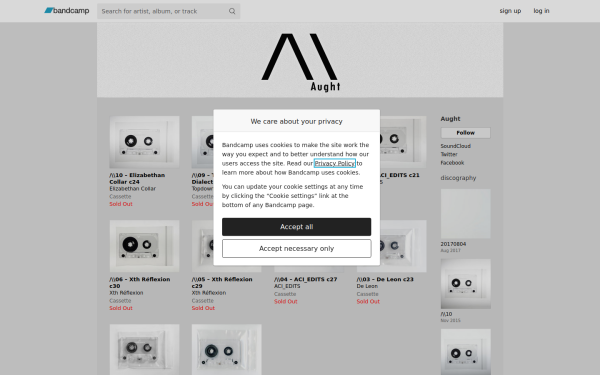Open the ACI_EDITS c21 cassette image
Viewport: 600px width, 375px height.
[x=403, y=142]
